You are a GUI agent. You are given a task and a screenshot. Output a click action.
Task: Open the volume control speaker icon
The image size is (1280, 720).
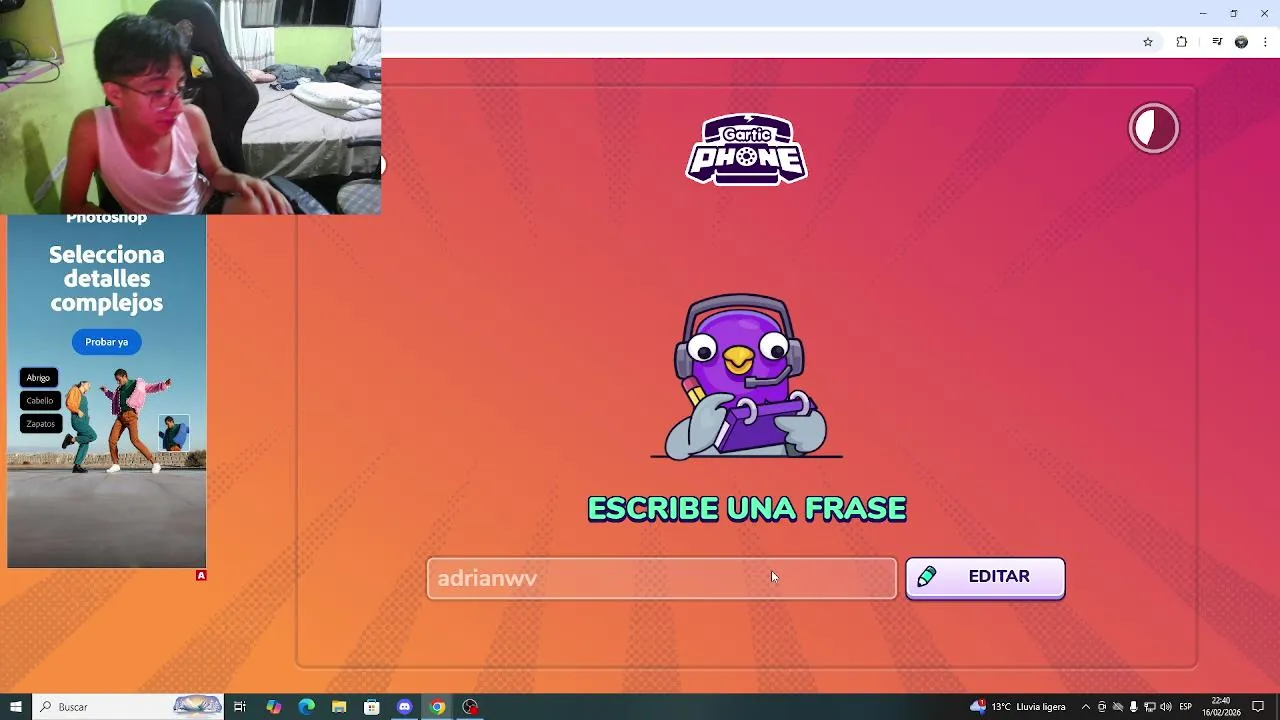pyautogui.click(x=1166, y=707)
